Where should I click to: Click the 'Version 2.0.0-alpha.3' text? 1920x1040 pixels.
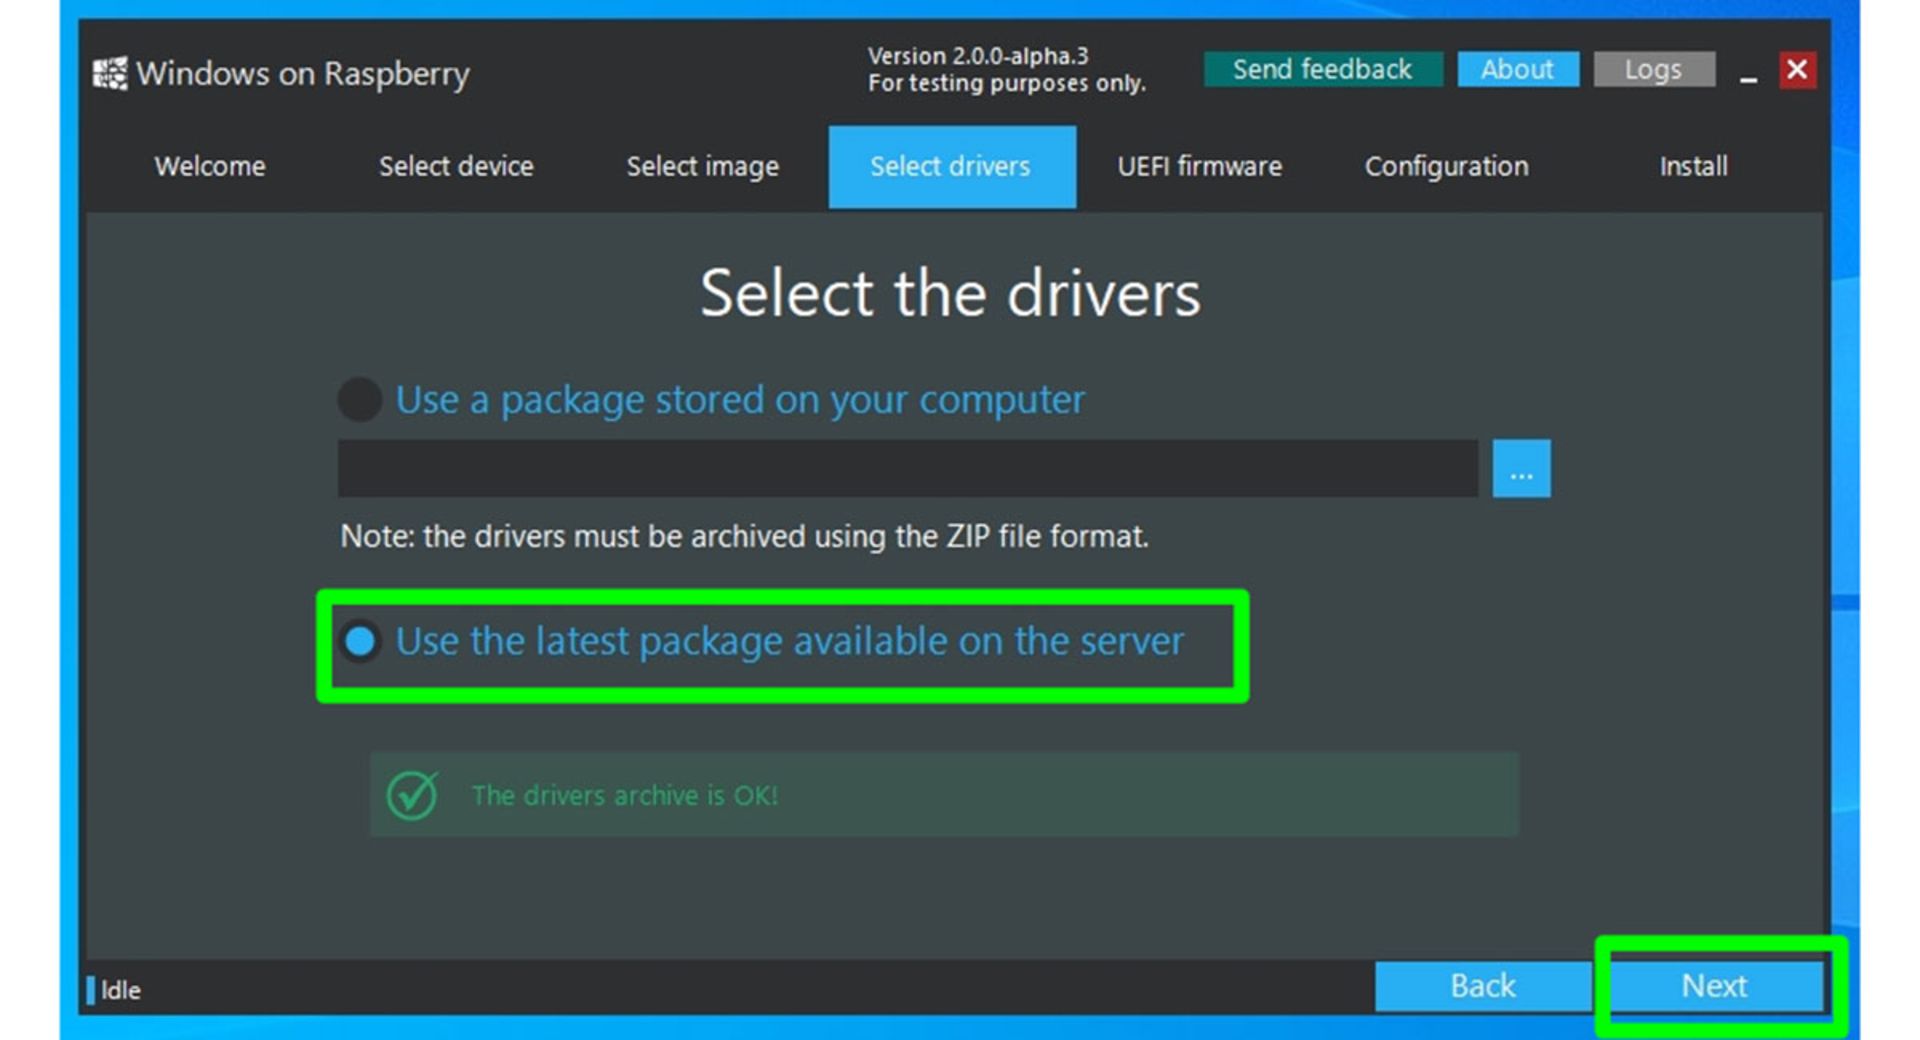pyautogui.click(x=978, y=56)
